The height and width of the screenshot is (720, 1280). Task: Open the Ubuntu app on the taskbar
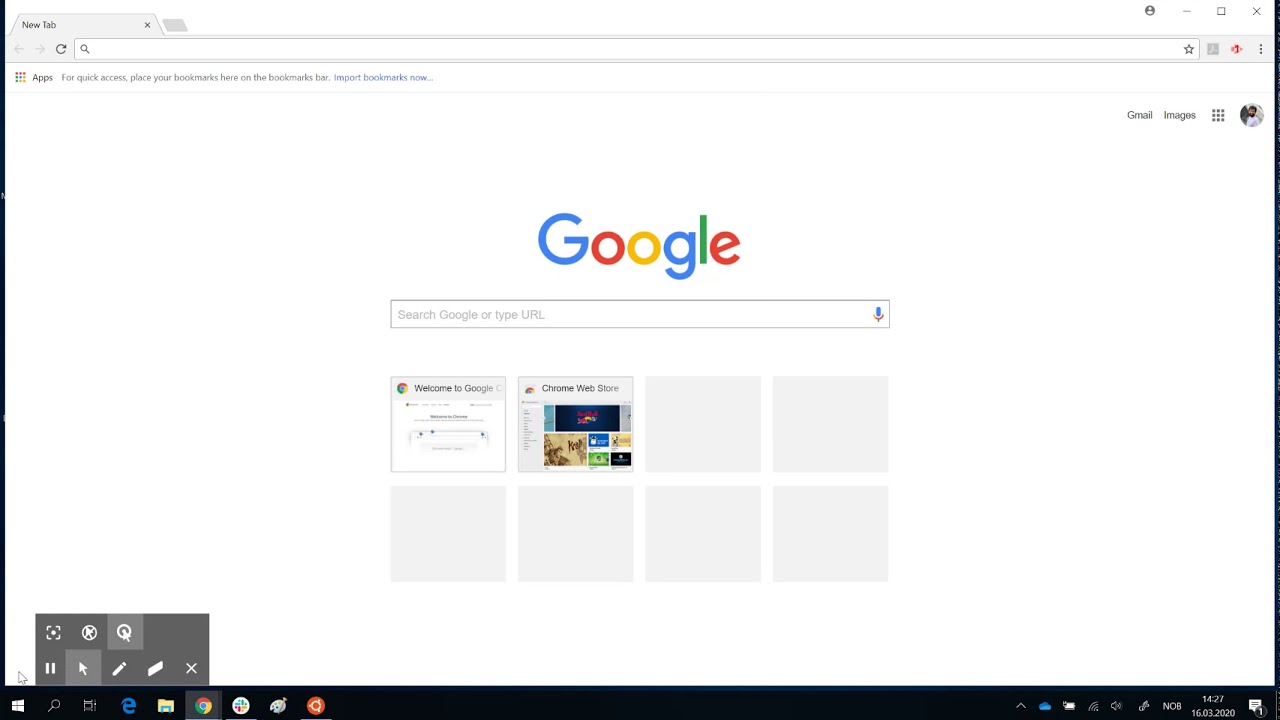tap(316, 706)
